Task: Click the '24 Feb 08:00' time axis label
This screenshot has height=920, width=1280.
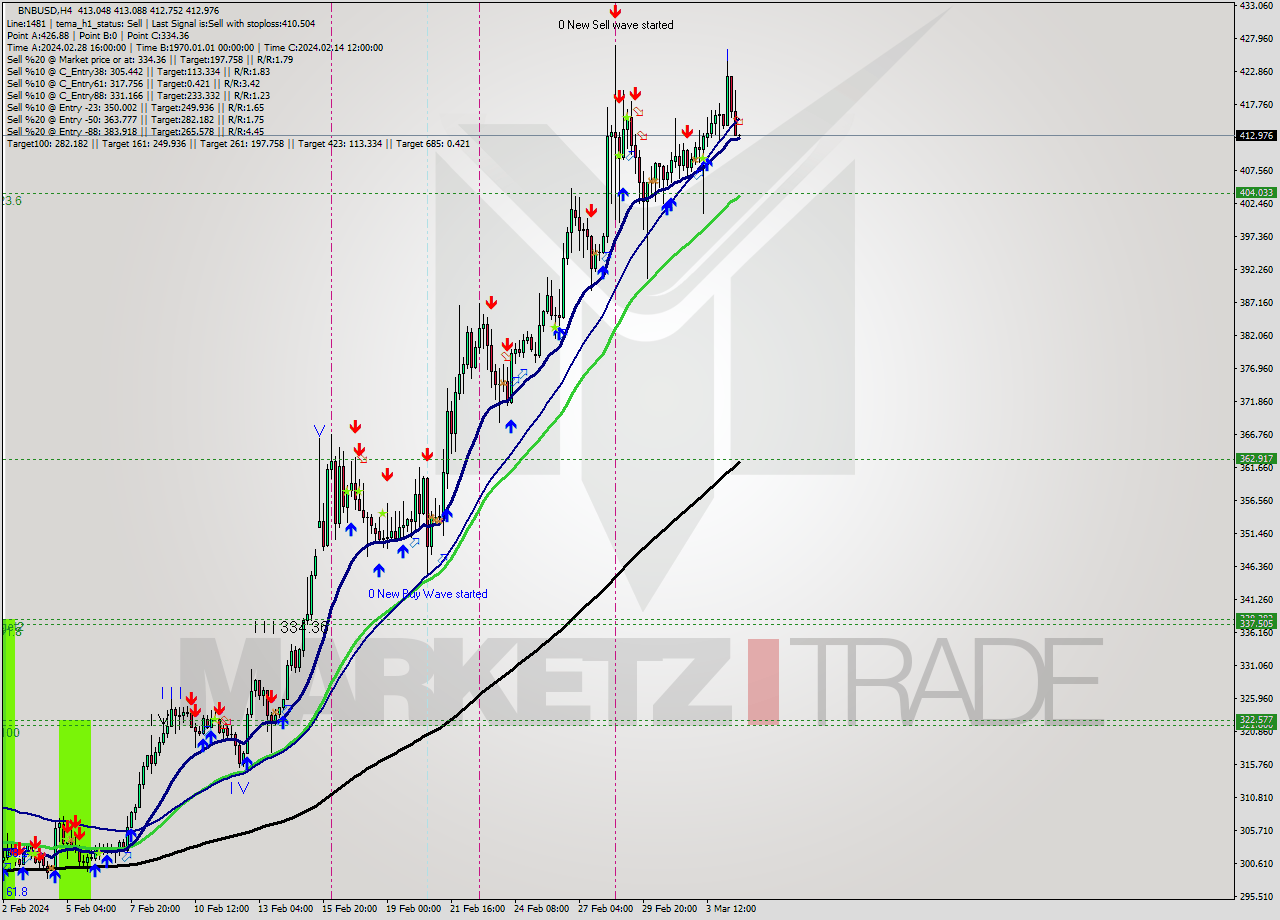Action: (x=541, y=909)
